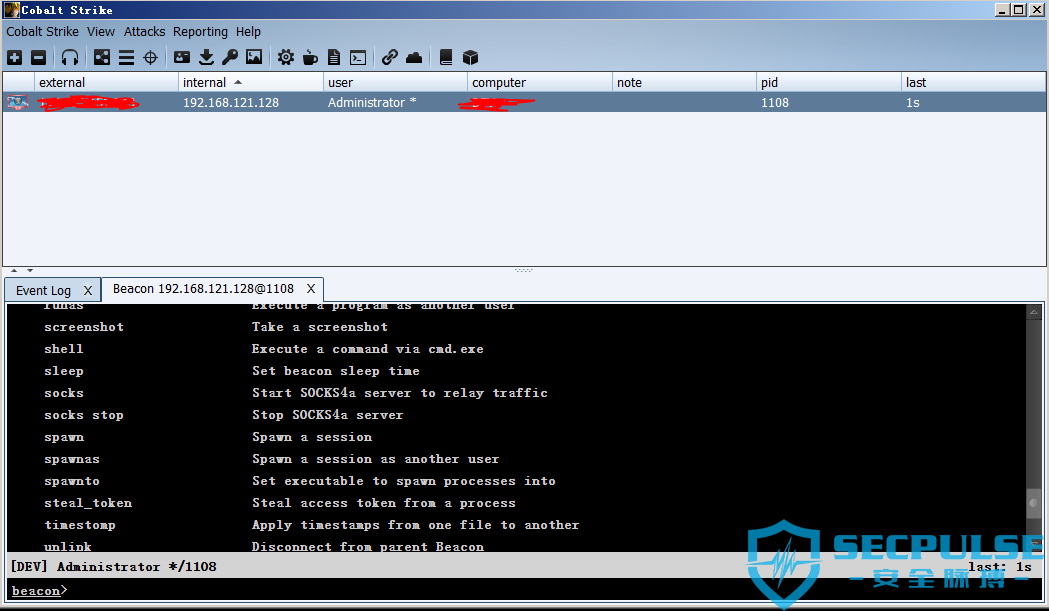The height and width of the screenshot is (611, 1049).
Task: Click the Steal access token from a process text
Action: [x=384, y=503]
